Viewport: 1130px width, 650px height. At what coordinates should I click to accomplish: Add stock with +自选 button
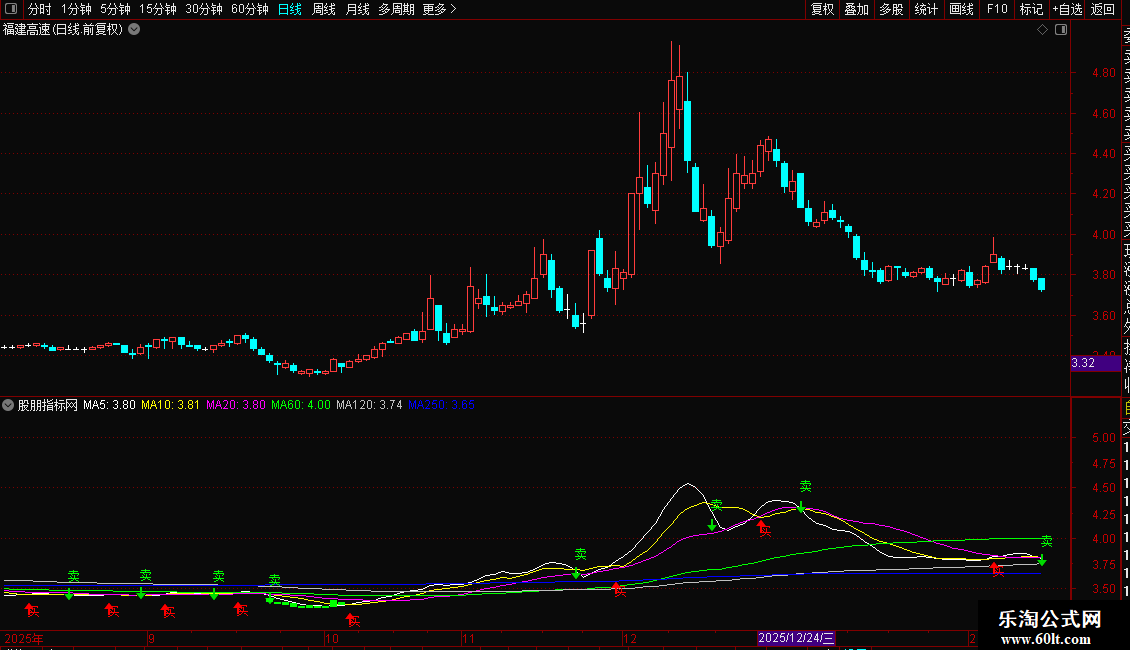click(1067, 9)
